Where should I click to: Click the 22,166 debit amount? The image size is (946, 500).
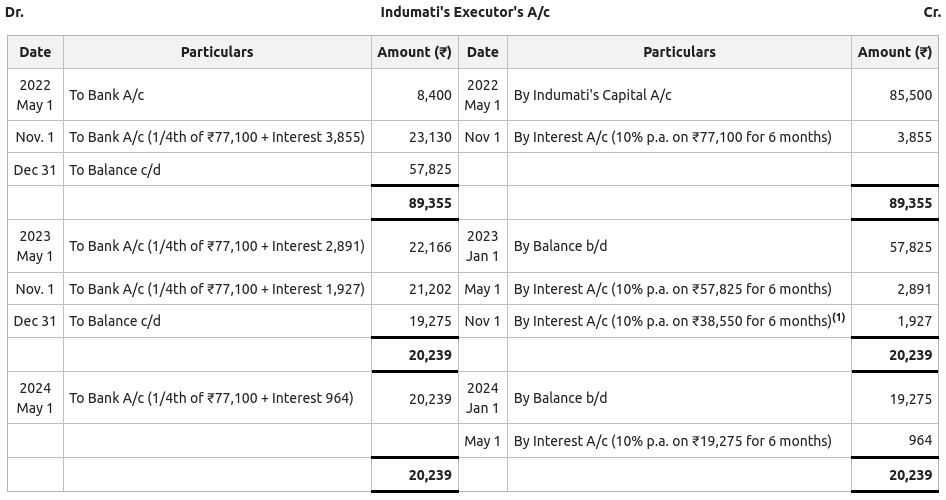[x=430, y=246]
